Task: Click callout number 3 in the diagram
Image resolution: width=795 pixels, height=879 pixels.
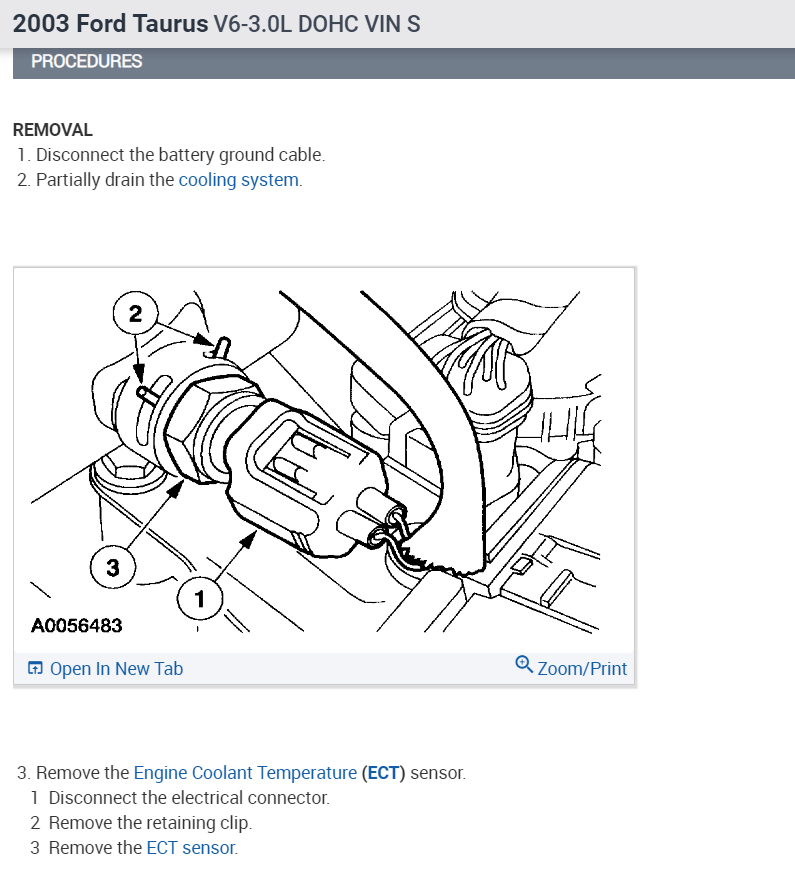Action: click(x=113, y=567)
